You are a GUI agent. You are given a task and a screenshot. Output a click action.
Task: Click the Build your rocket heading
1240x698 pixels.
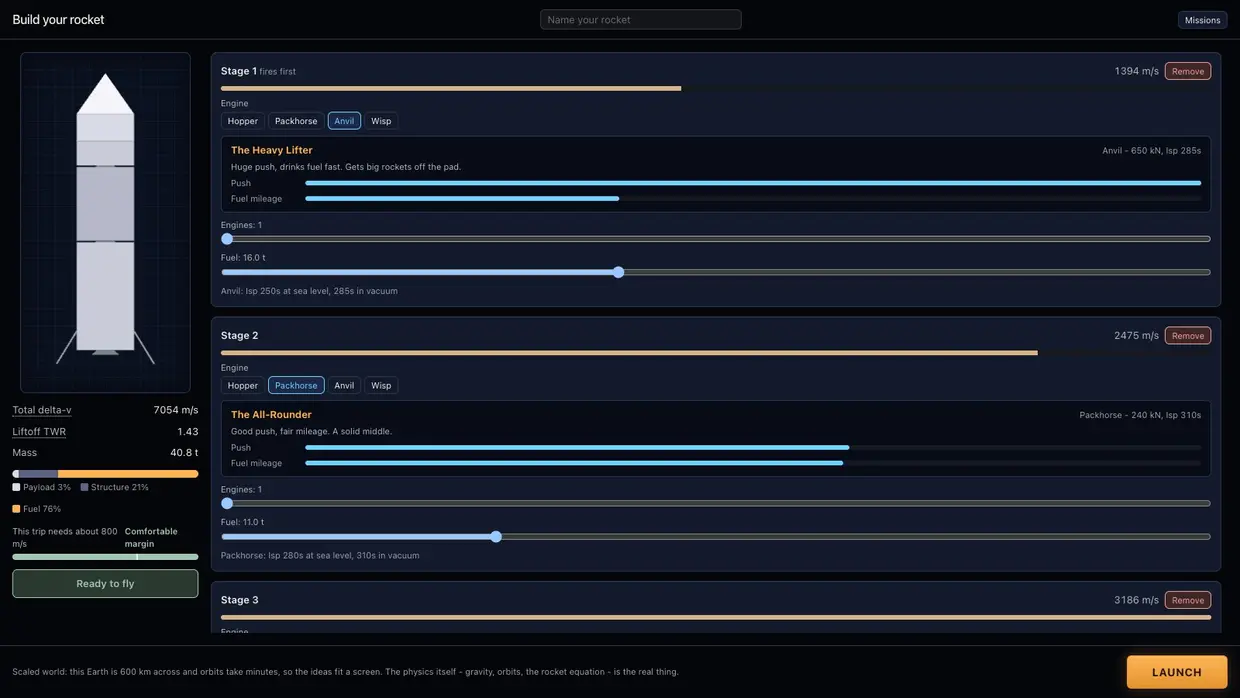tap(59, 20)
